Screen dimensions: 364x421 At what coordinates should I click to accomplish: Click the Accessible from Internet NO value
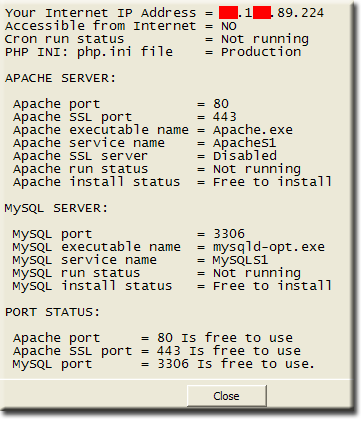[229, 26]
